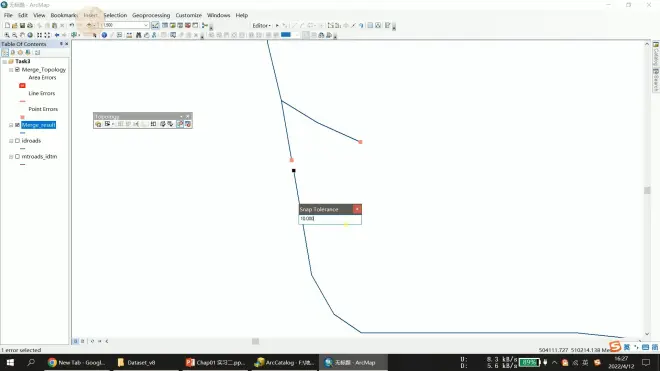List layers by source
660x371 pixels.
(x=13, y=53)
